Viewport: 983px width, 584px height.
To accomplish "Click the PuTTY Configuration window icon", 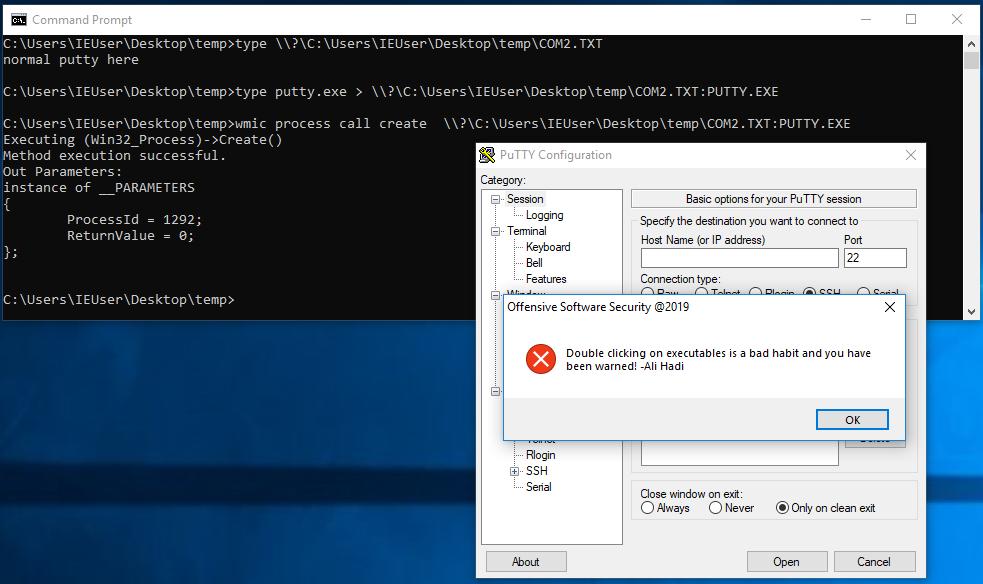I will (488, 155).
